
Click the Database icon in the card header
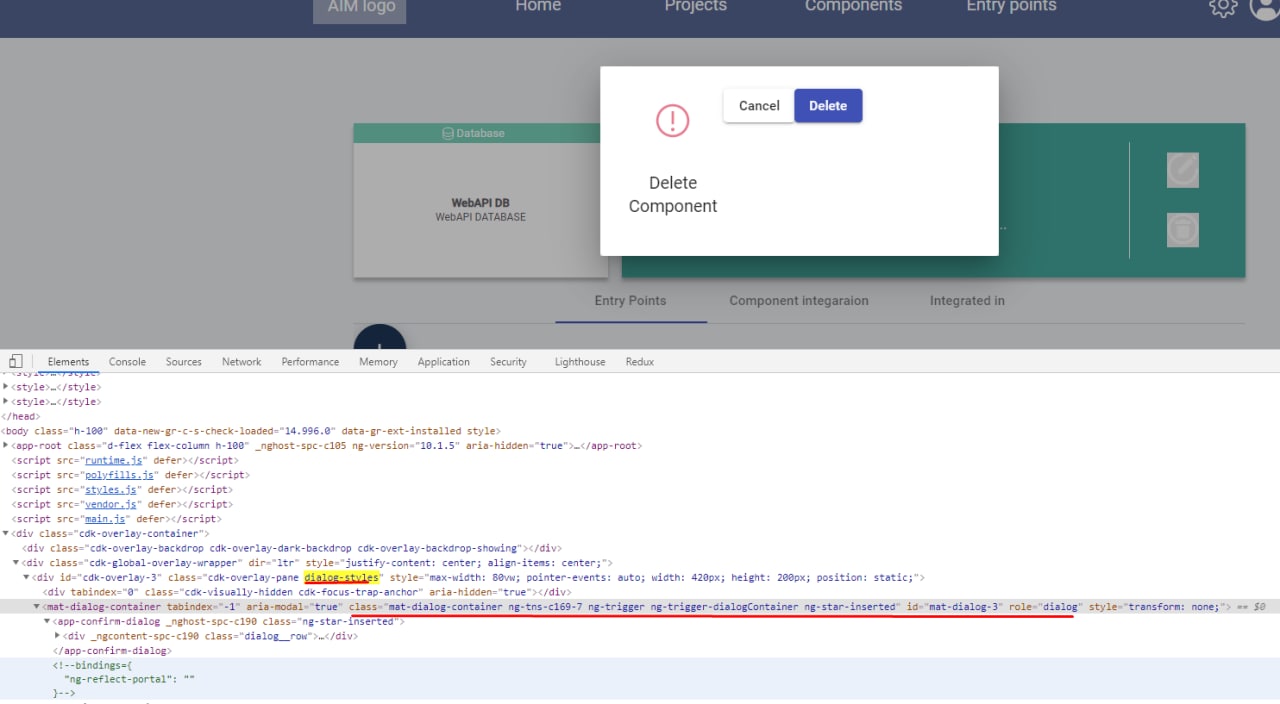tap(448, 133)
